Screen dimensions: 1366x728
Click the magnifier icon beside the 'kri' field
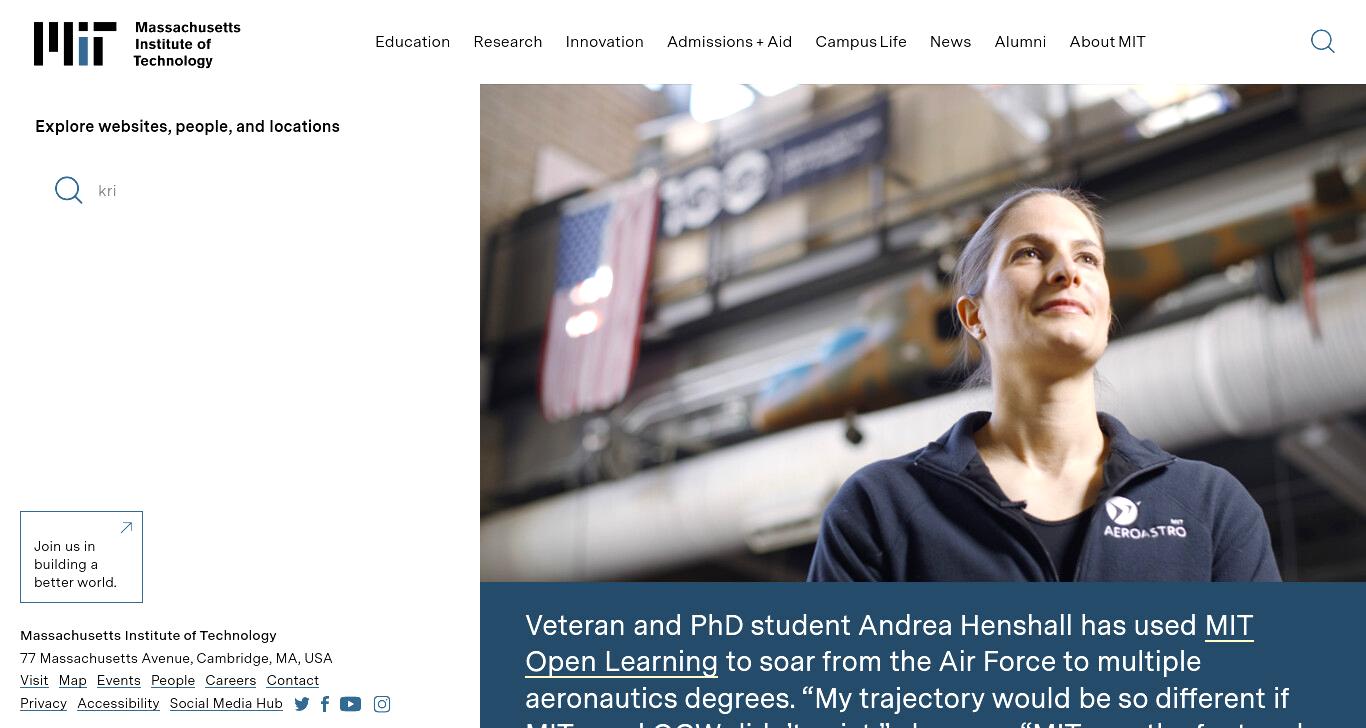(x=69, y=190)
